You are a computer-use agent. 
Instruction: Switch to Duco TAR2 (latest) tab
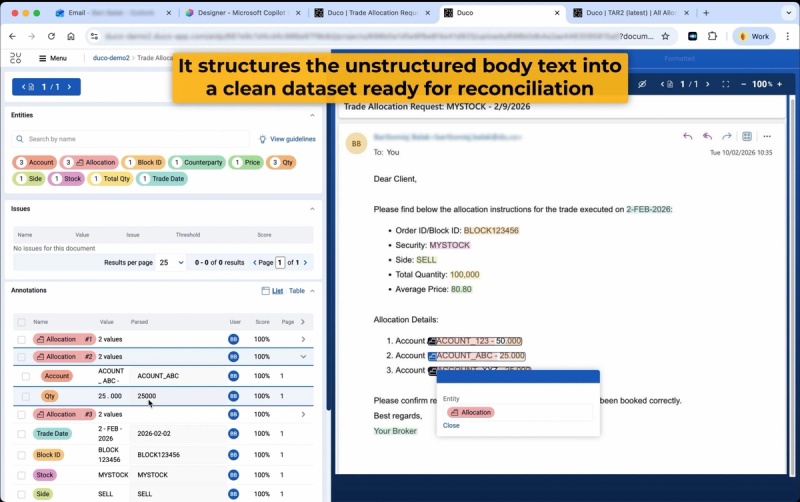click(631, 13)
